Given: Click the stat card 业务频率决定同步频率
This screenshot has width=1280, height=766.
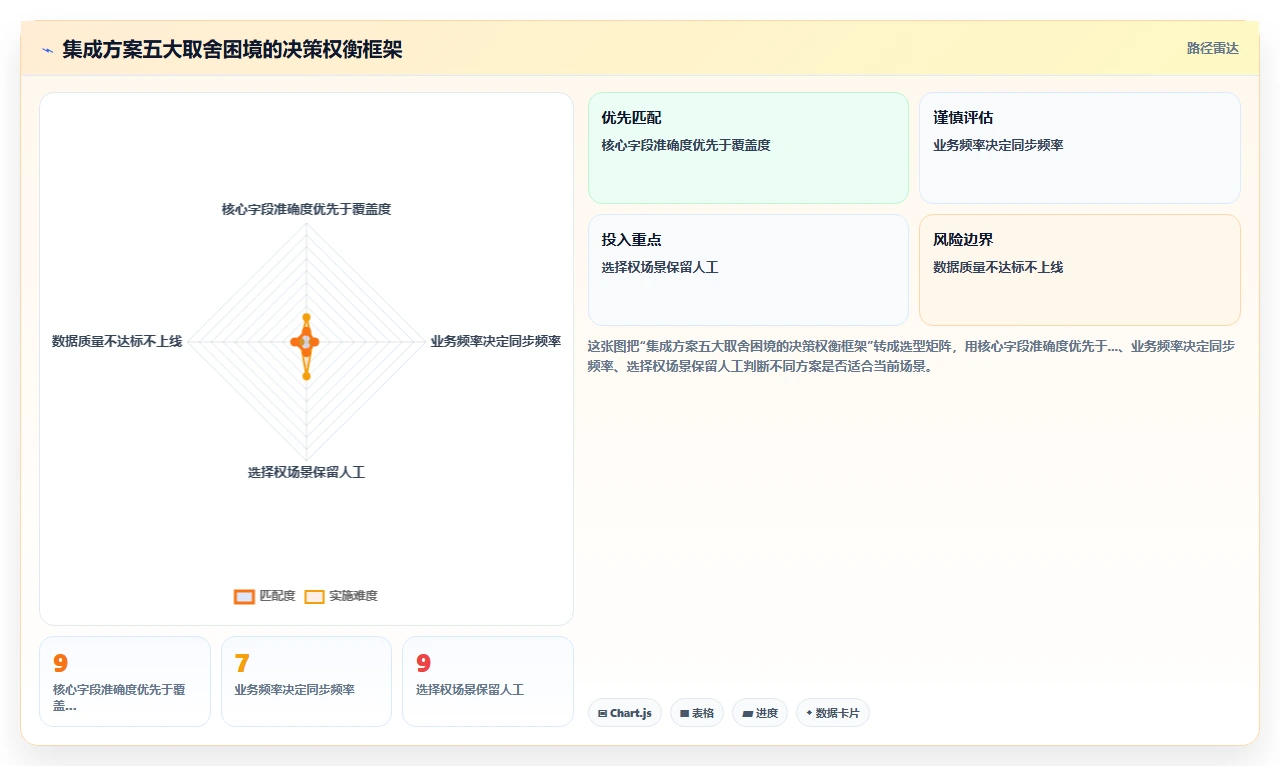Looking at the screenshot, I should [306, 681].
